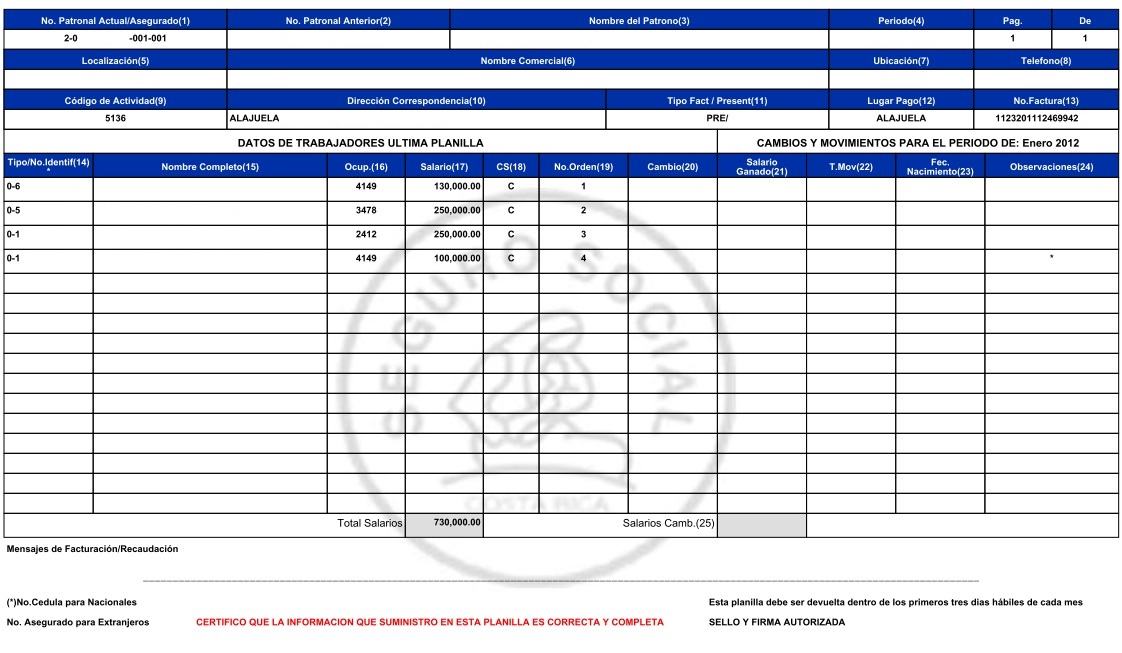Click the "Esta planilla debe ser devuelta" notice
Viewport: 1122px width, 653px height.
click(x=895, y=602)
